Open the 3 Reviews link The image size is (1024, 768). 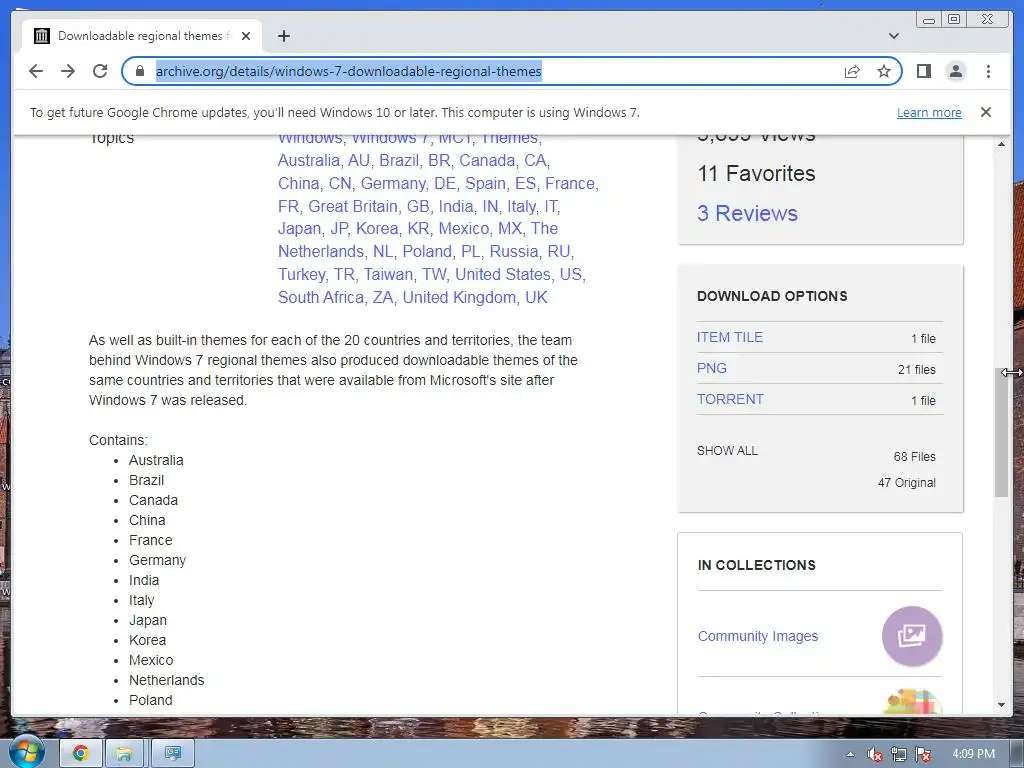747,214
